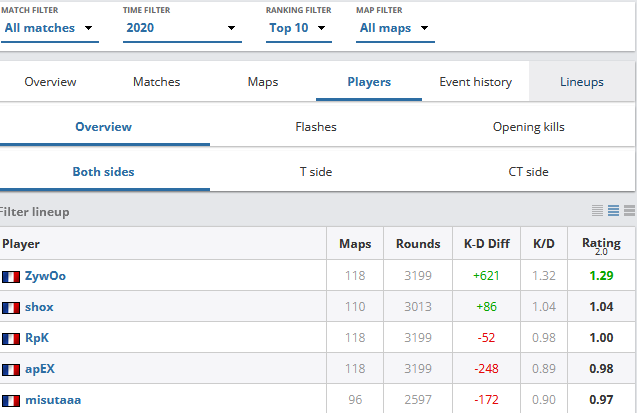Click ZywOo's K-D diff value +621
637x413 pixels.
[486, 276]
